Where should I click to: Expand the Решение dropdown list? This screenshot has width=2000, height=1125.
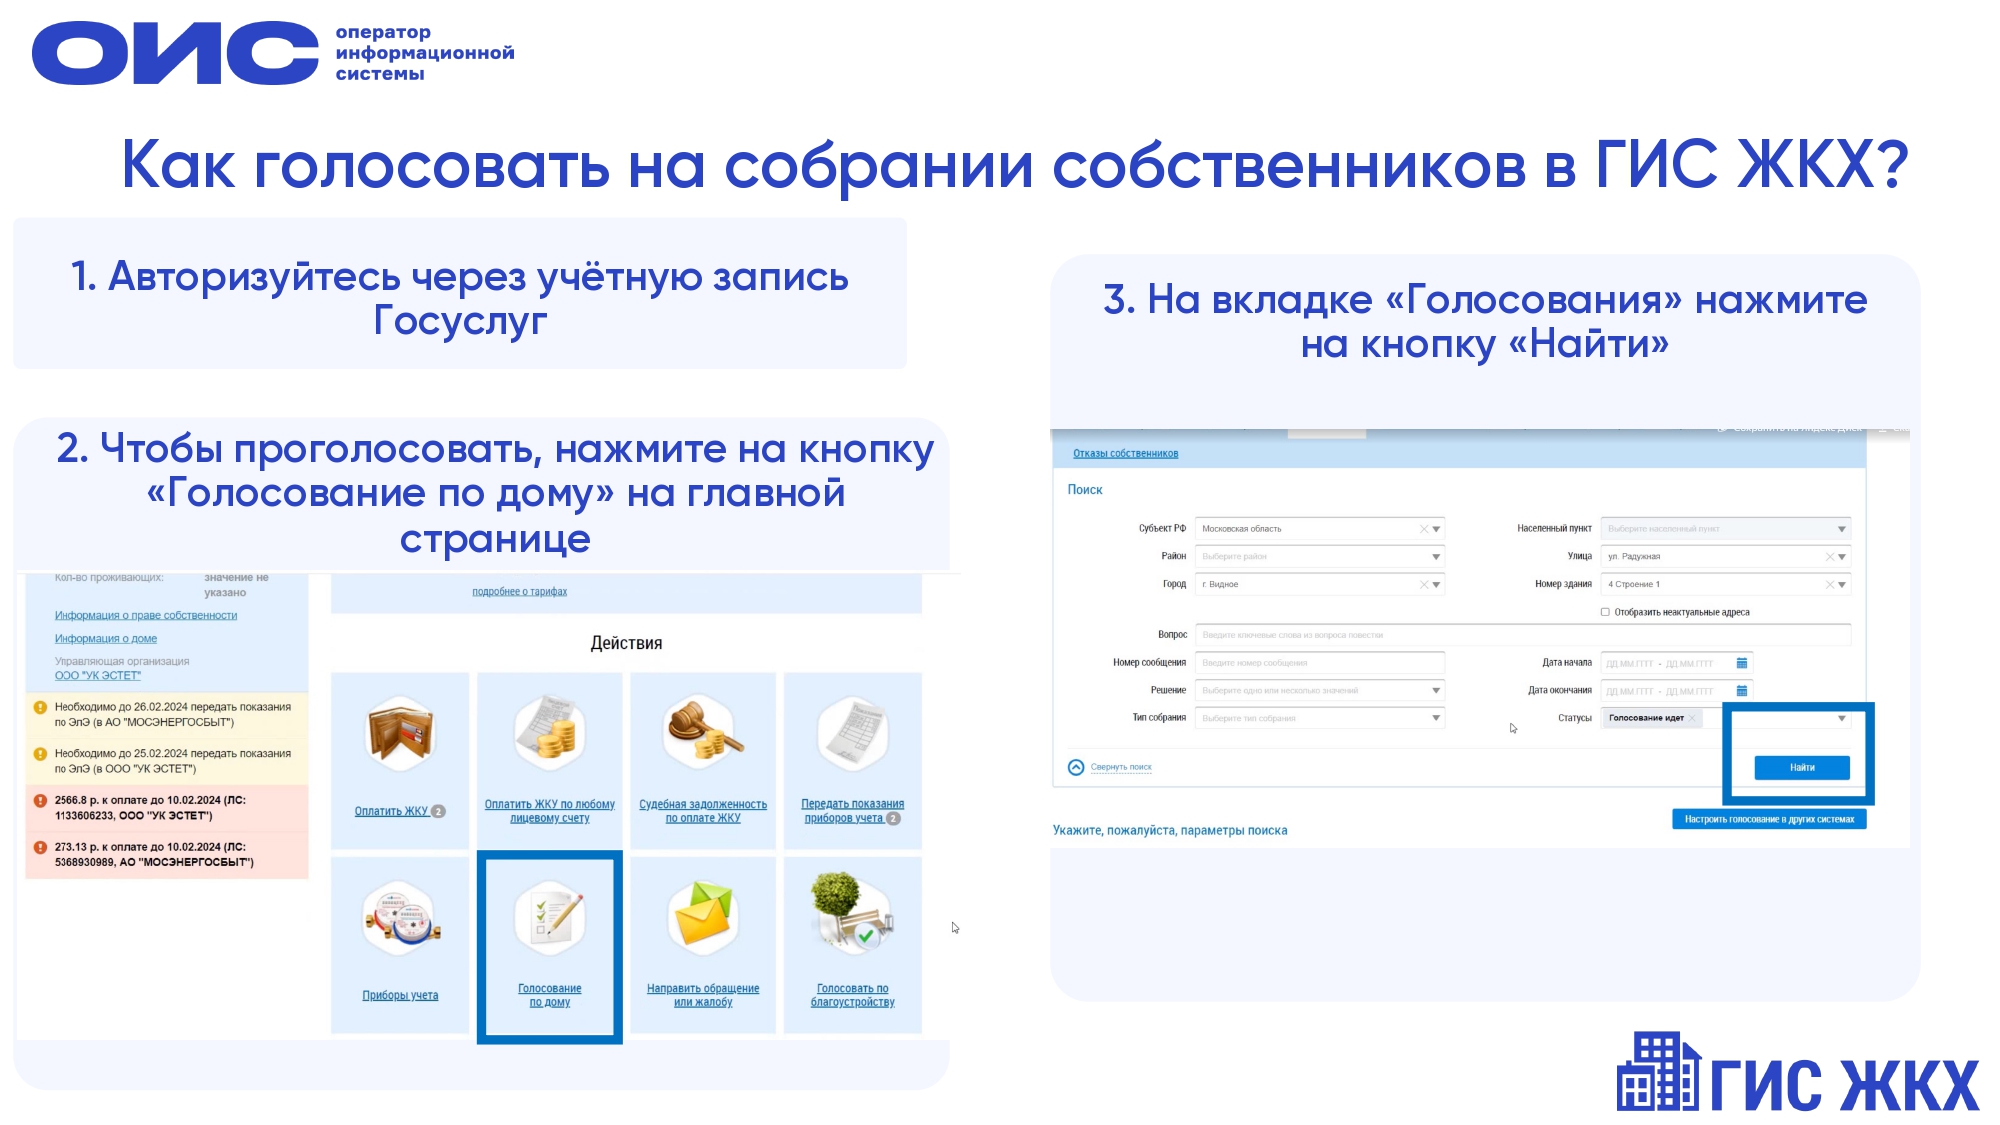click(1435, 691)
